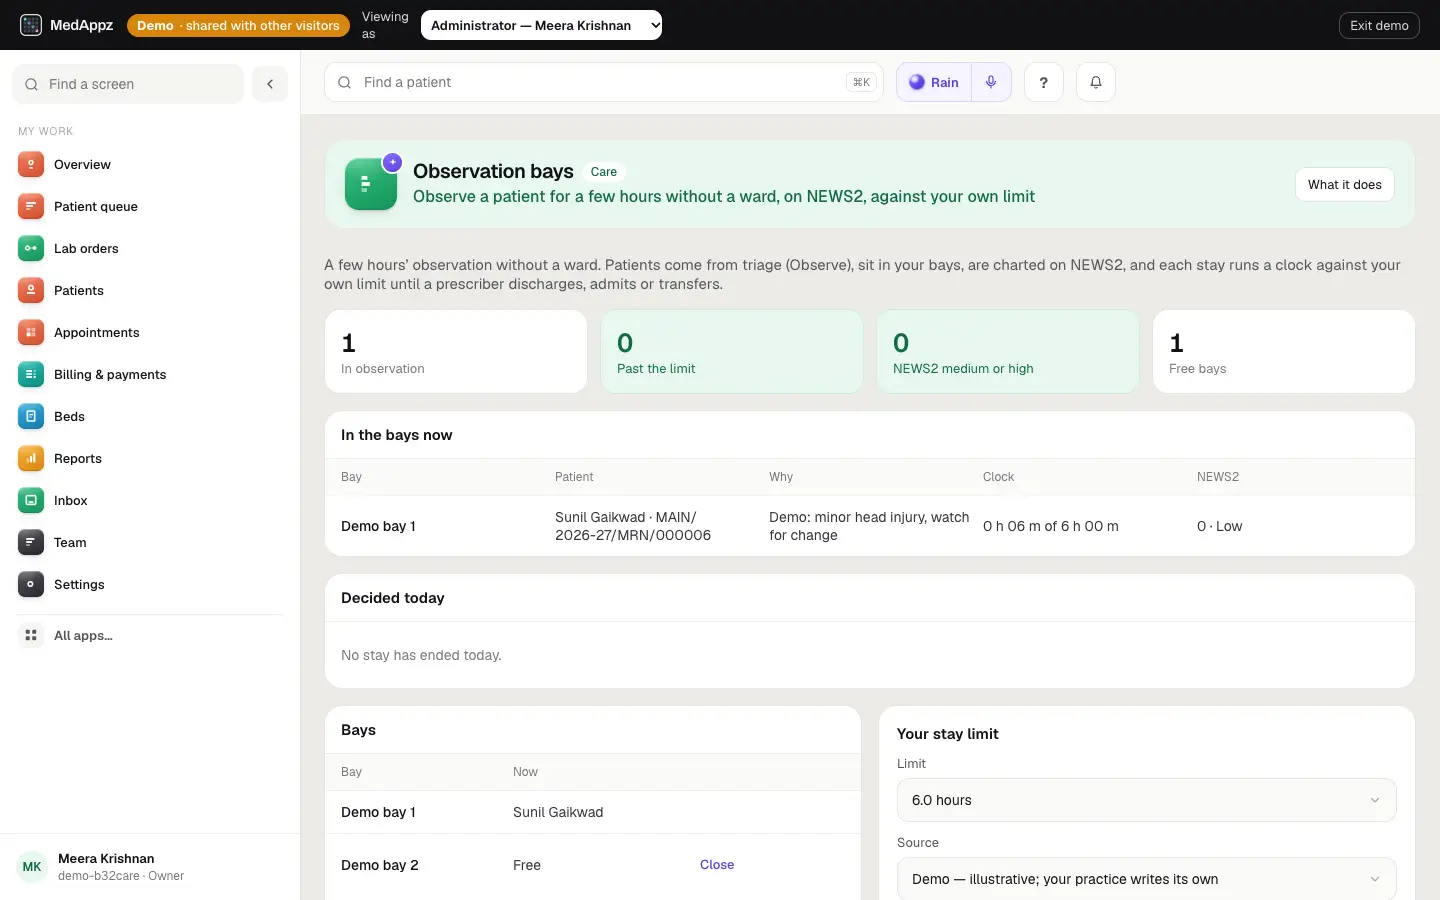Open the Viewing as role dropdown
Screen dimensions: 1440x900
(x=541, y=25)
